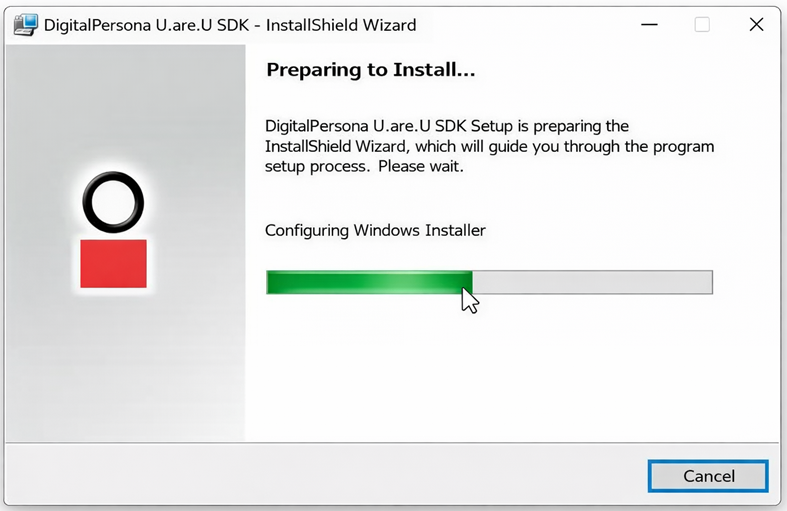The image size is (787, 511).
Task: Click "InstallShield Wizard" in the window title
Action: point(340,25)
